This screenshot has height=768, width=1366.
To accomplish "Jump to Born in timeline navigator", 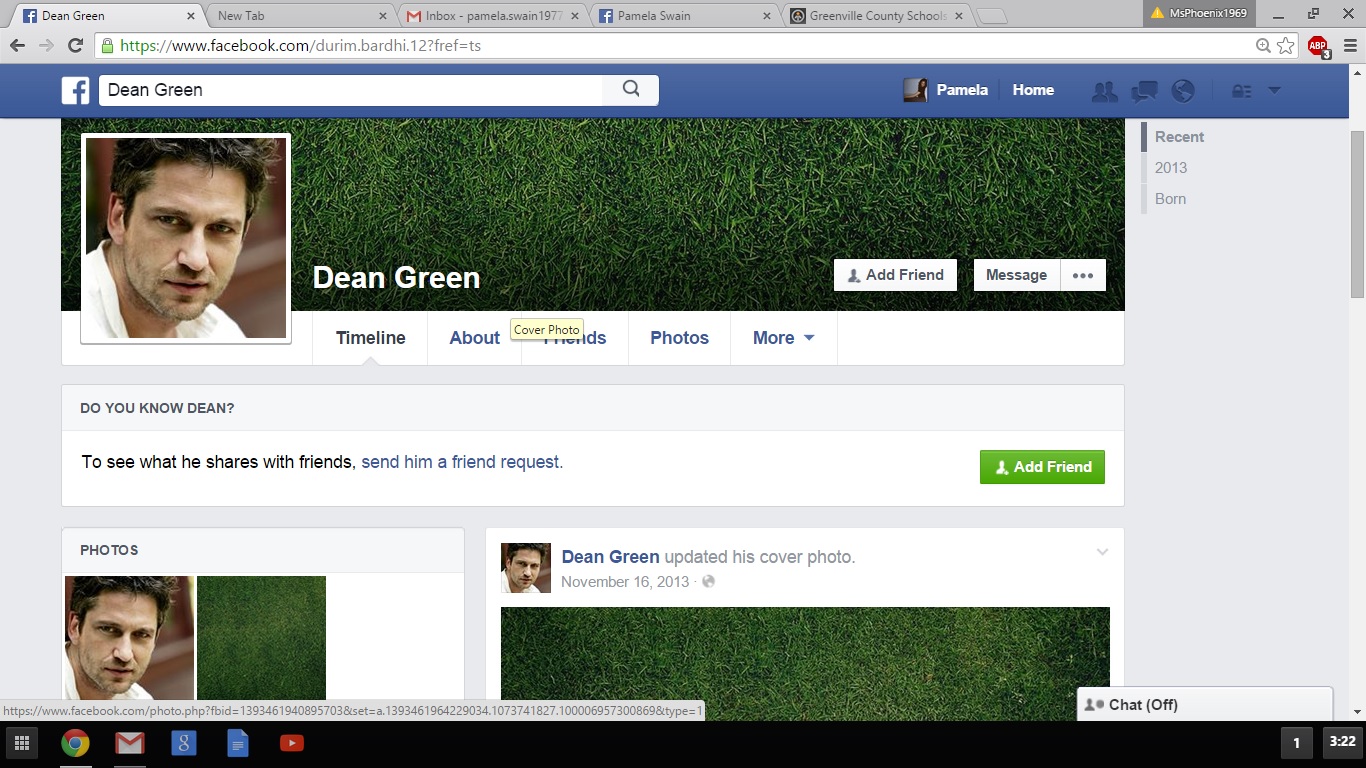I will 1170,199.
